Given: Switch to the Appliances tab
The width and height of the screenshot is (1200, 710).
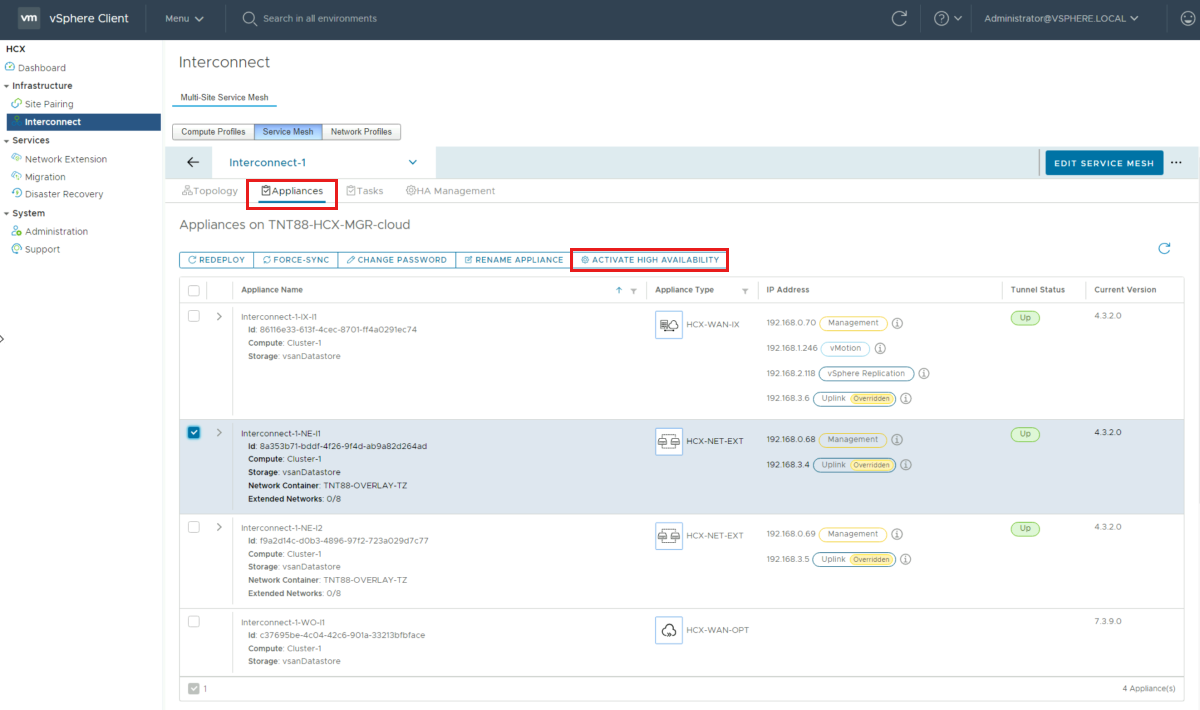Looking at the screenshot, I should click(x=292, y=191).
